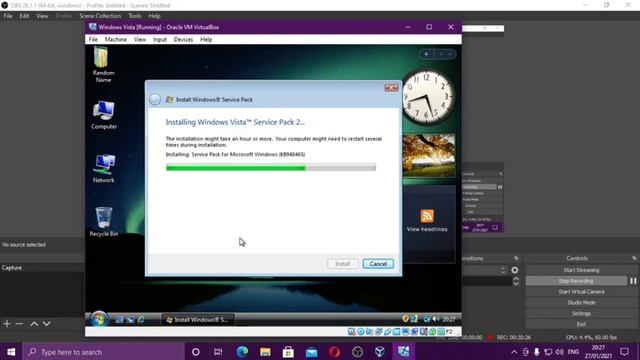Remove source with the minus button
The height and width of the screenshot is (360, 640).
[x=19, y=324]
